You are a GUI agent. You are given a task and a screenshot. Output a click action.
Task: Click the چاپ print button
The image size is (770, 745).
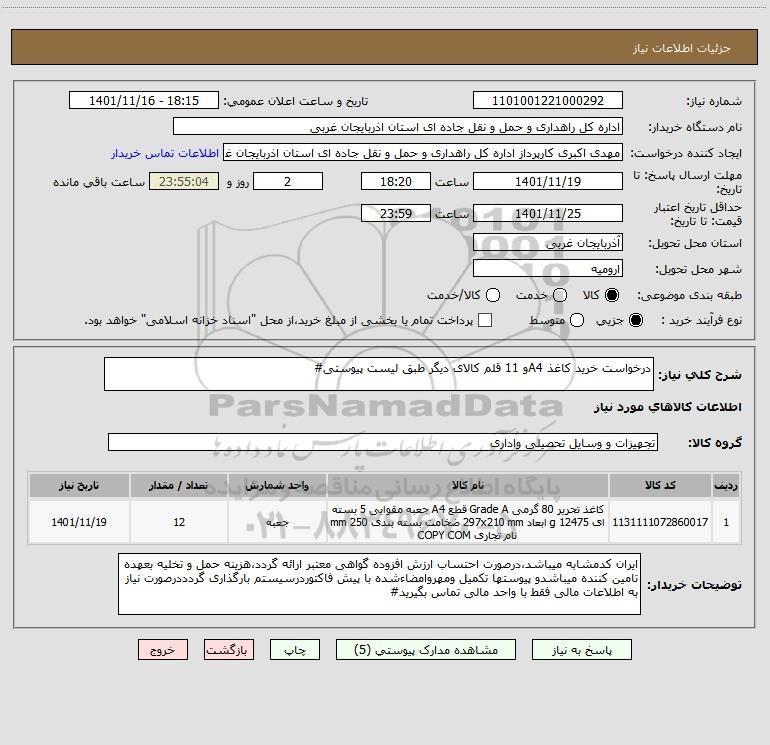[x=295, y=650]
